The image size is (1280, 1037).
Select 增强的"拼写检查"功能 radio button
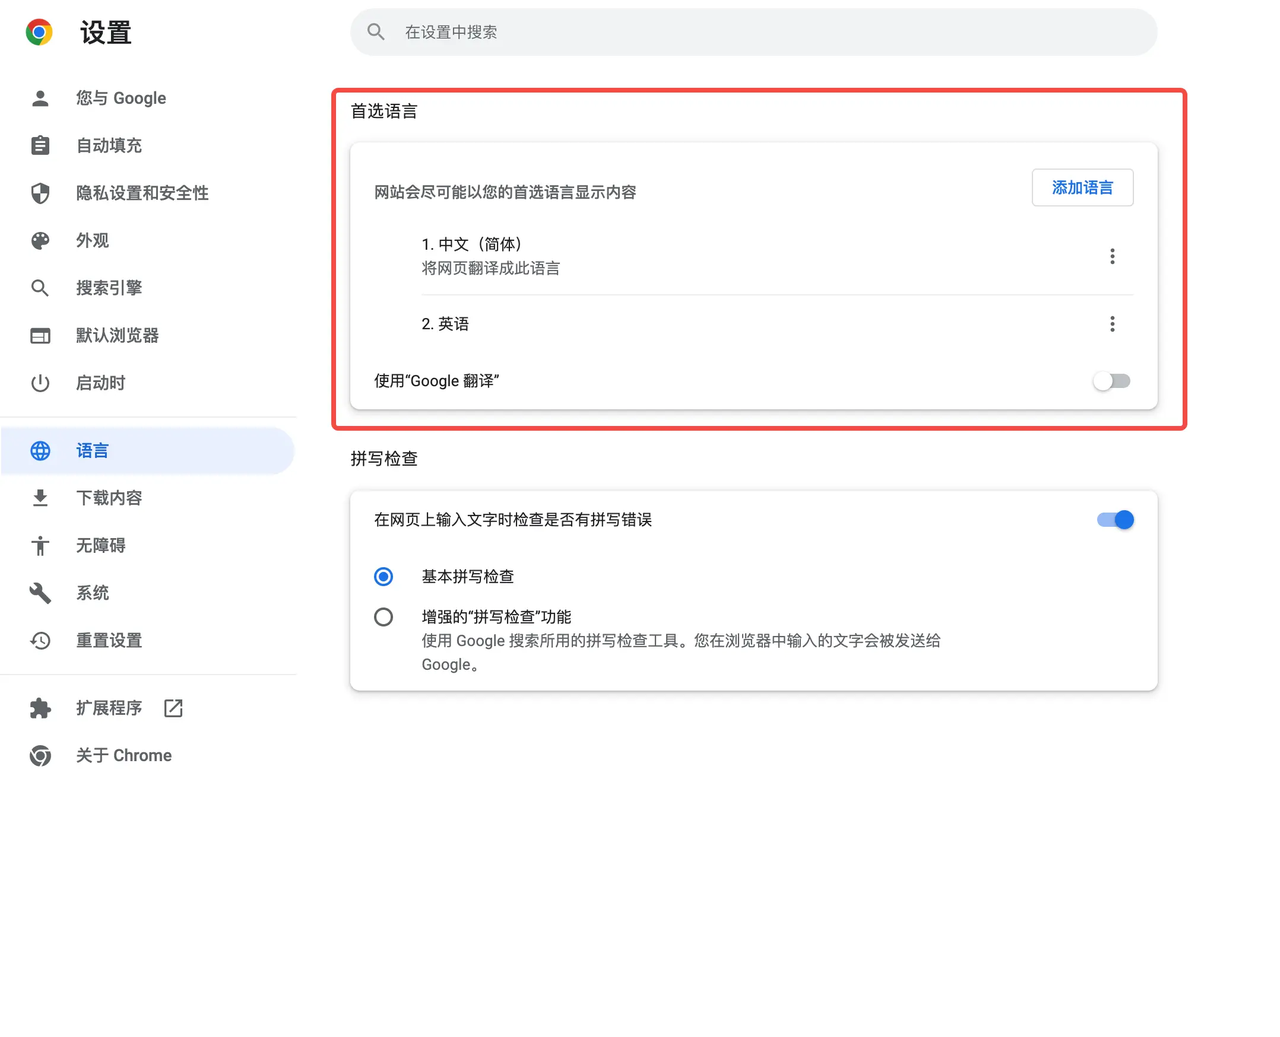point(383,617)
